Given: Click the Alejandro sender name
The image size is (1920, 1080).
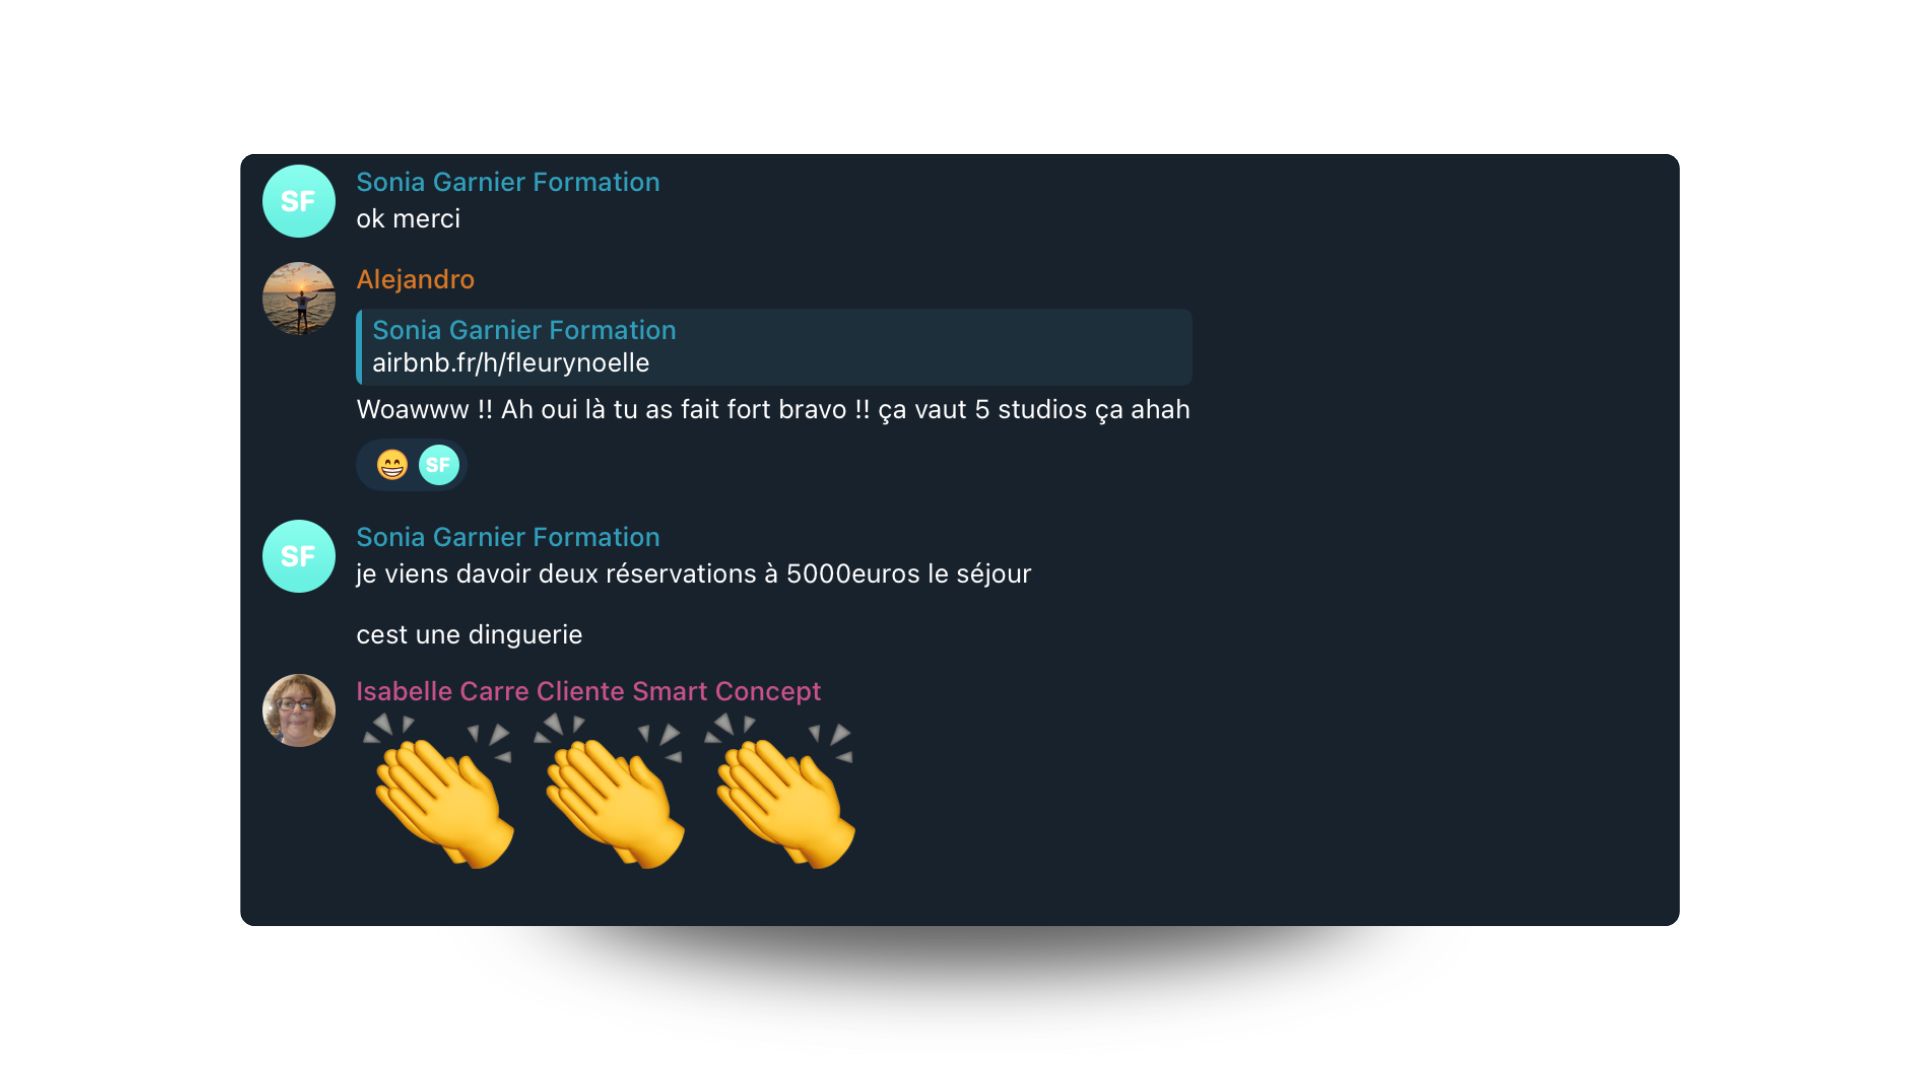Looking at the screenshot, I should (415, 279).
